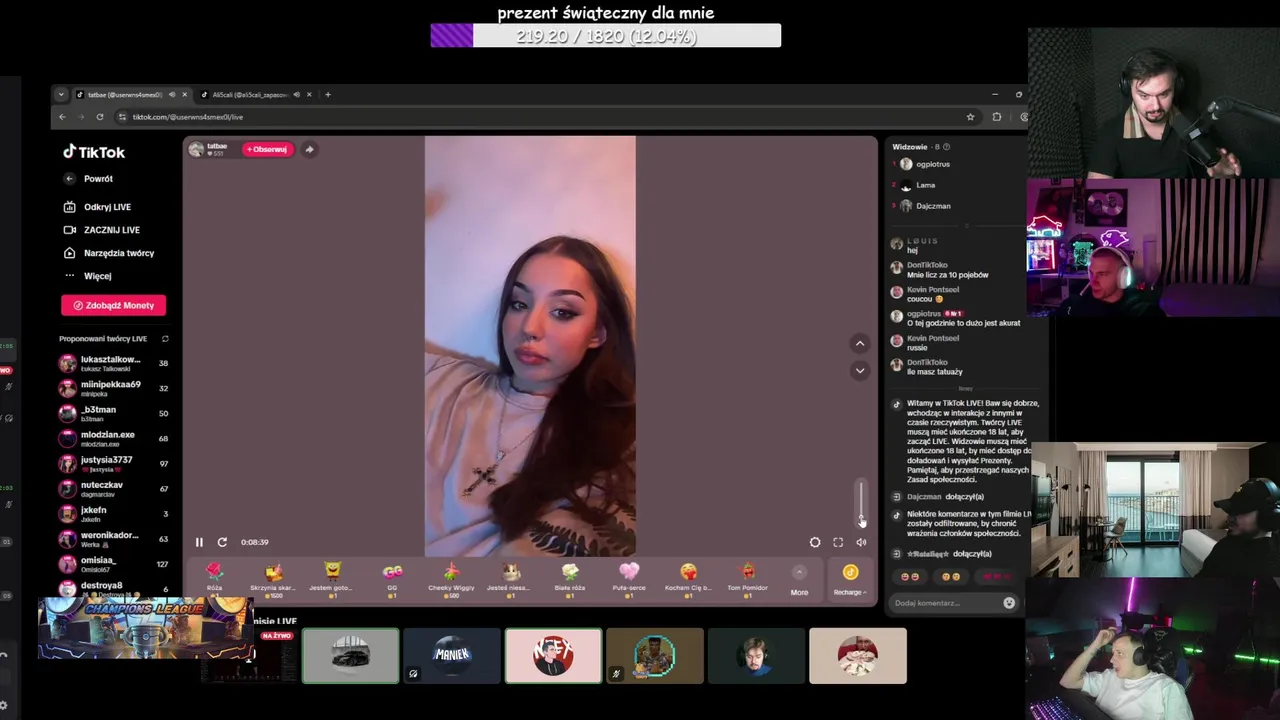Toggle fullscreen mode on the player
This screenshot has width=1280, height=720.
click(838, 542)
